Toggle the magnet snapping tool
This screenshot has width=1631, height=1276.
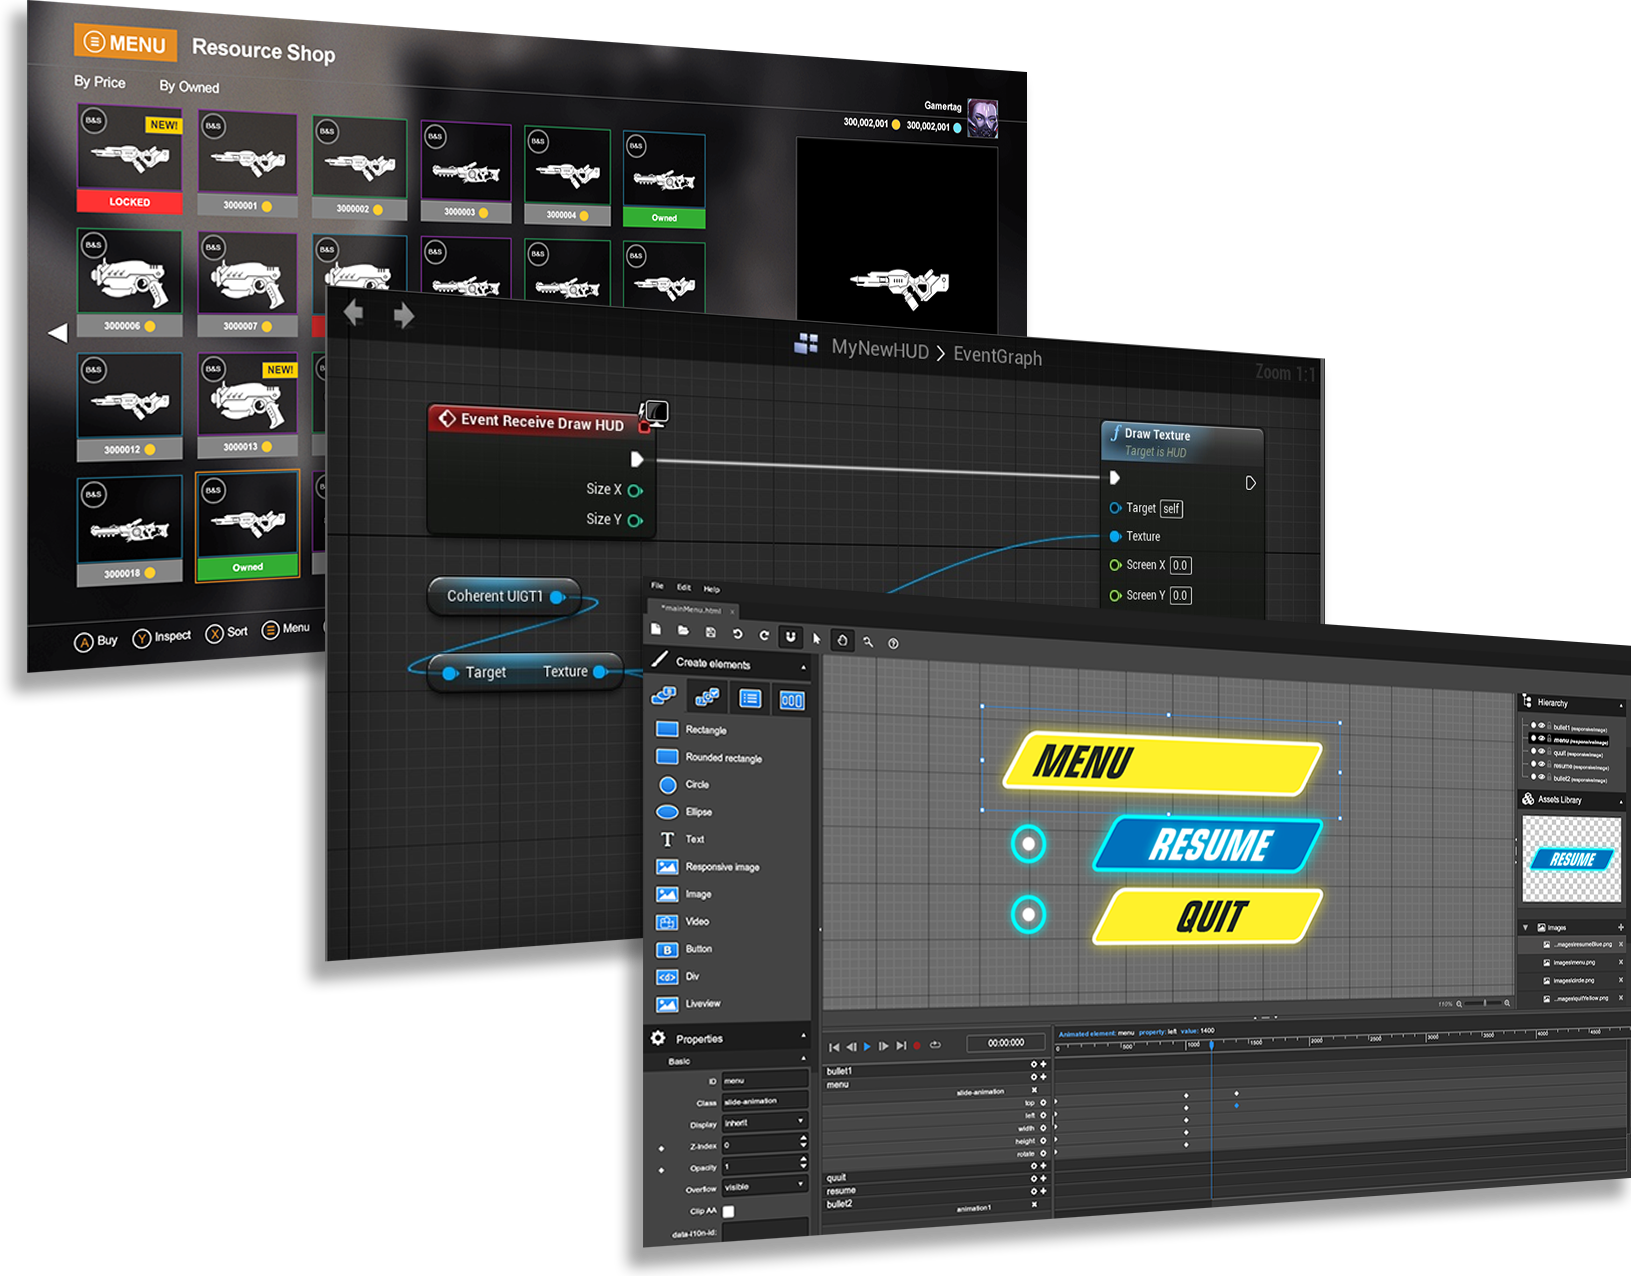[790, 636]
